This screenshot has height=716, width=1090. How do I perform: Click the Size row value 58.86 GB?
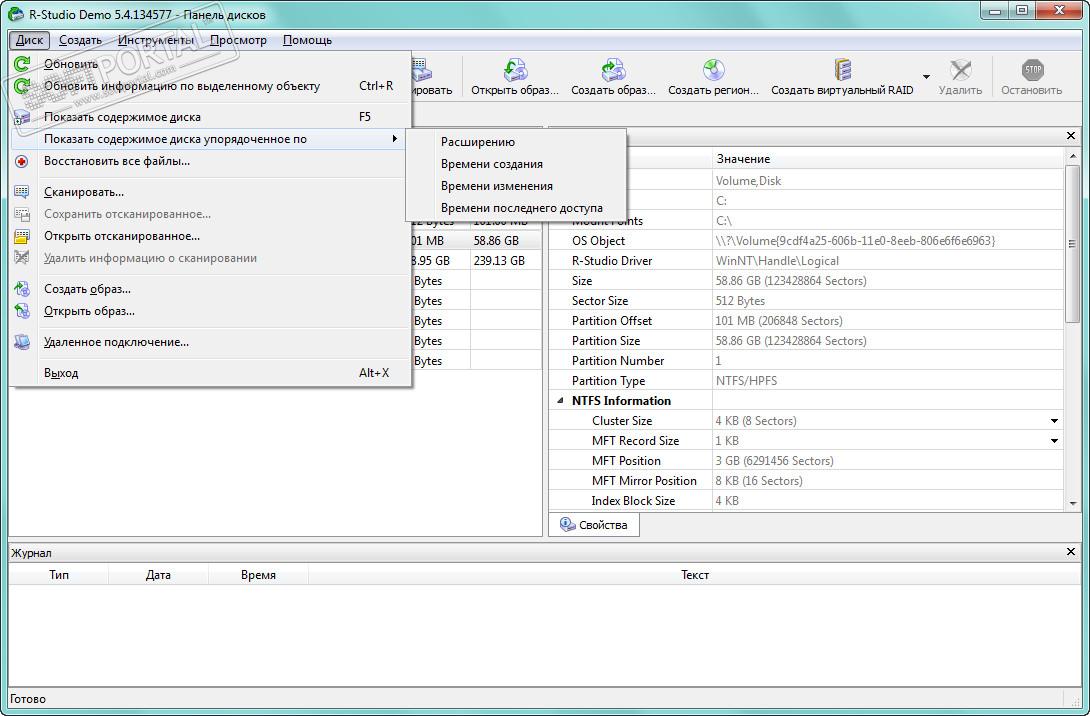pyautogui.click(x=791, y=282)
